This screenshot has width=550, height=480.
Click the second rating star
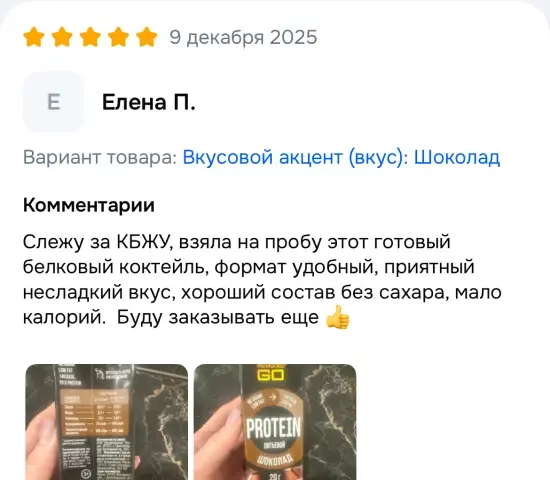[62, 37]
